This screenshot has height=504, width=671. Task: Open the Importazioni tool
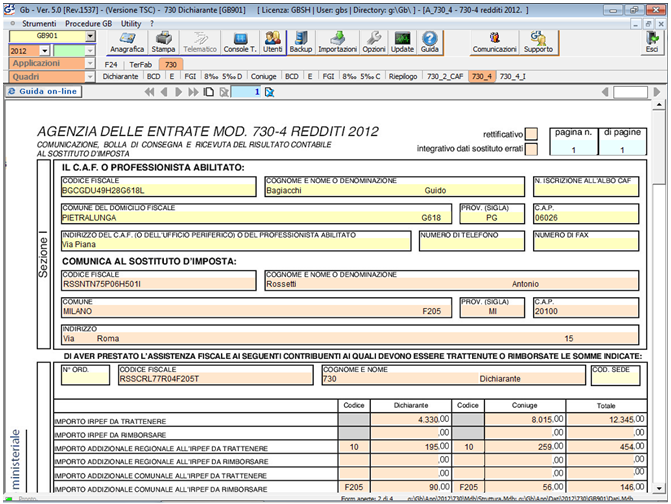337,42
